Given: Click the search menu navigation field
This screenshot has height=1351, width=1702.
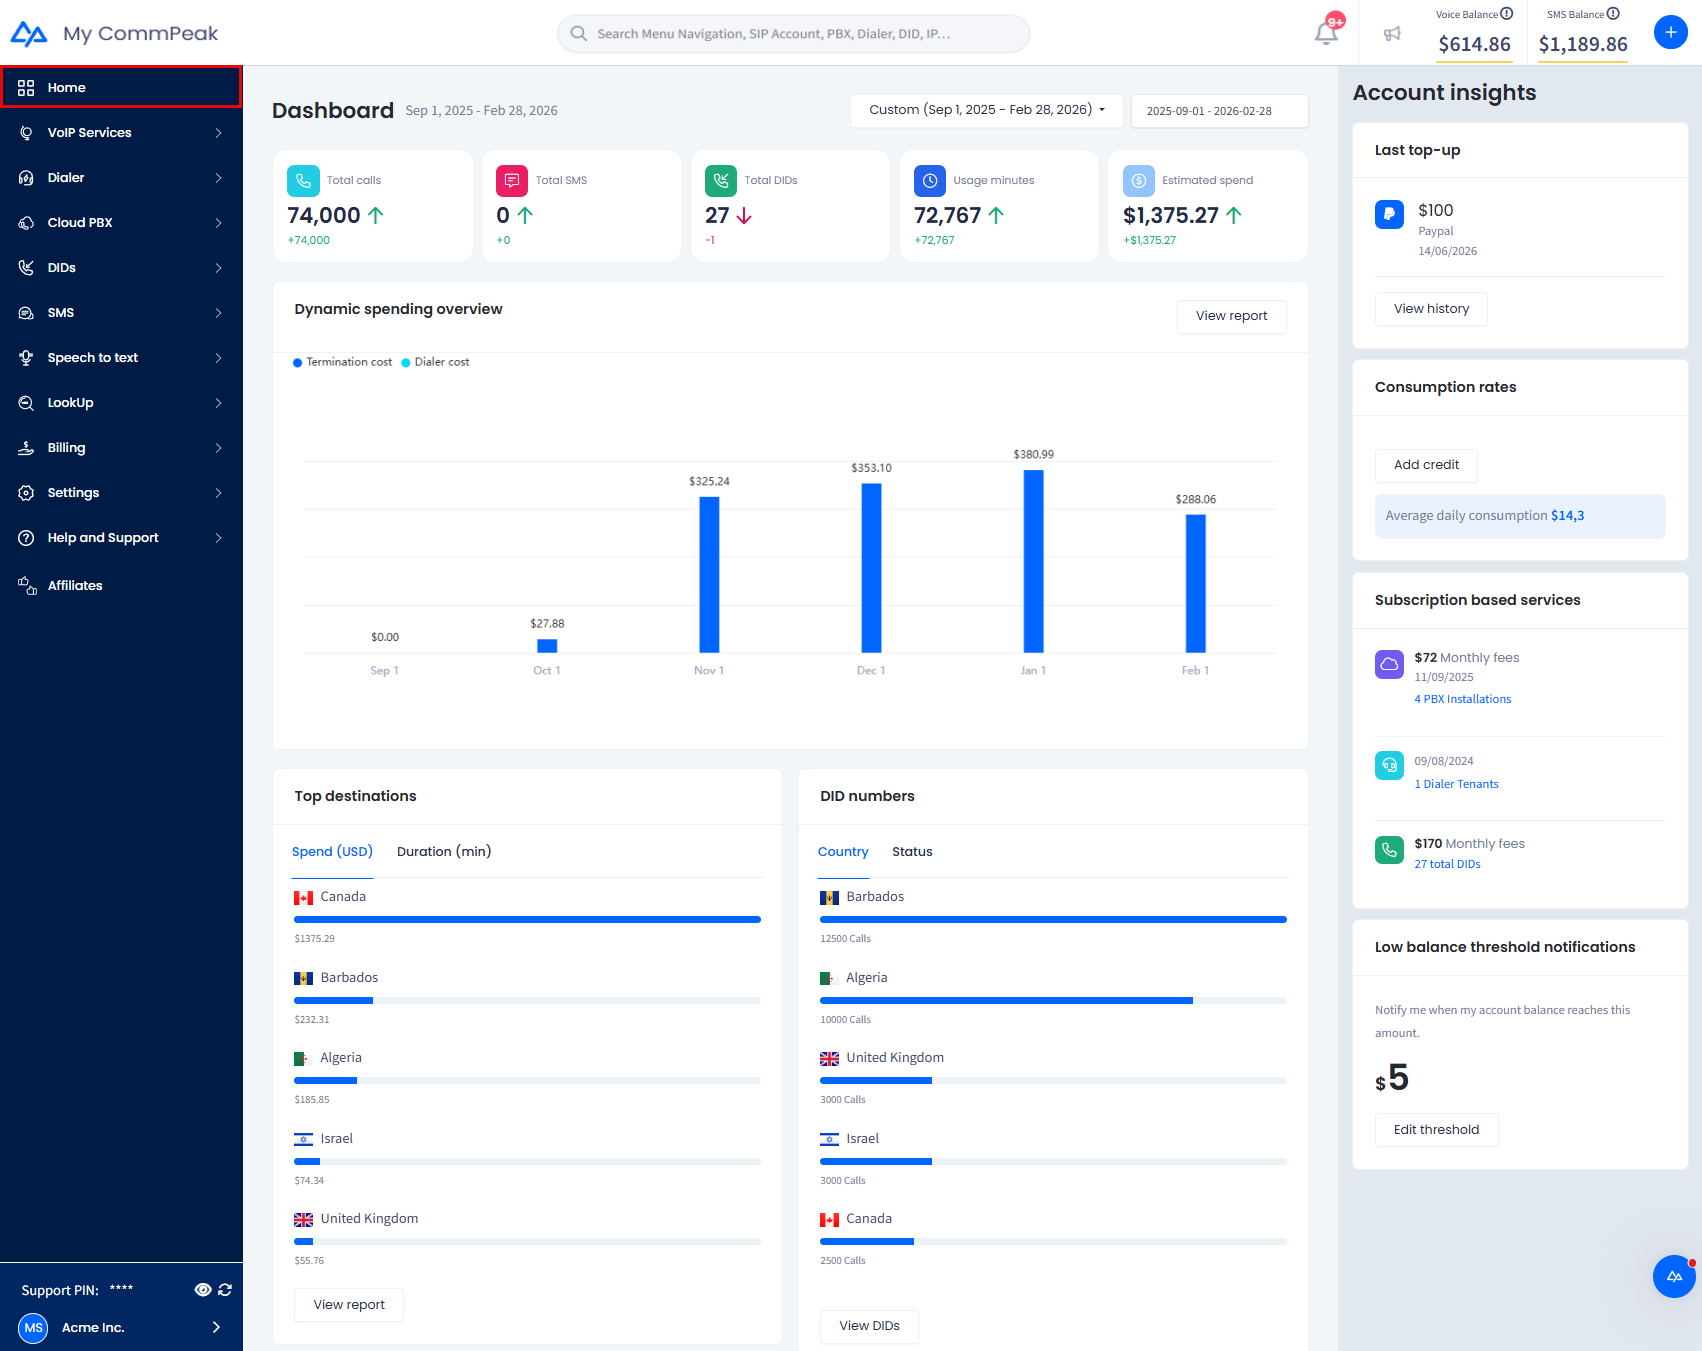Looking at the screenshot, I should (793, 33).
